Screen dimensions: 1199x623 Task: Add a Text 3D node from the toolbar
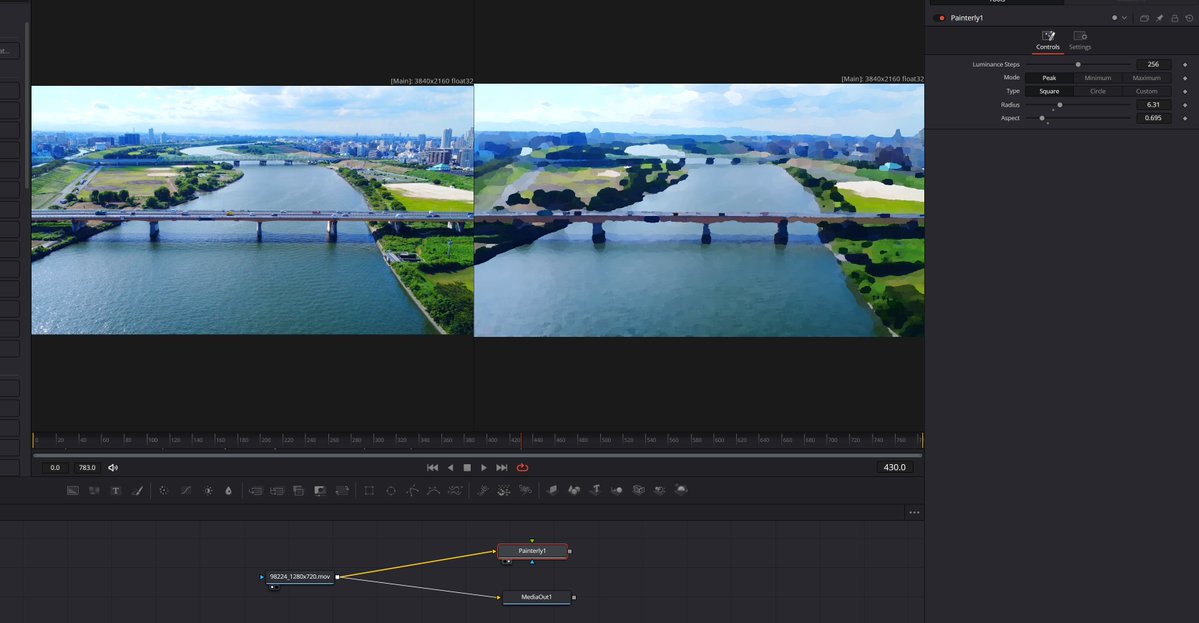tap(595, 490)
